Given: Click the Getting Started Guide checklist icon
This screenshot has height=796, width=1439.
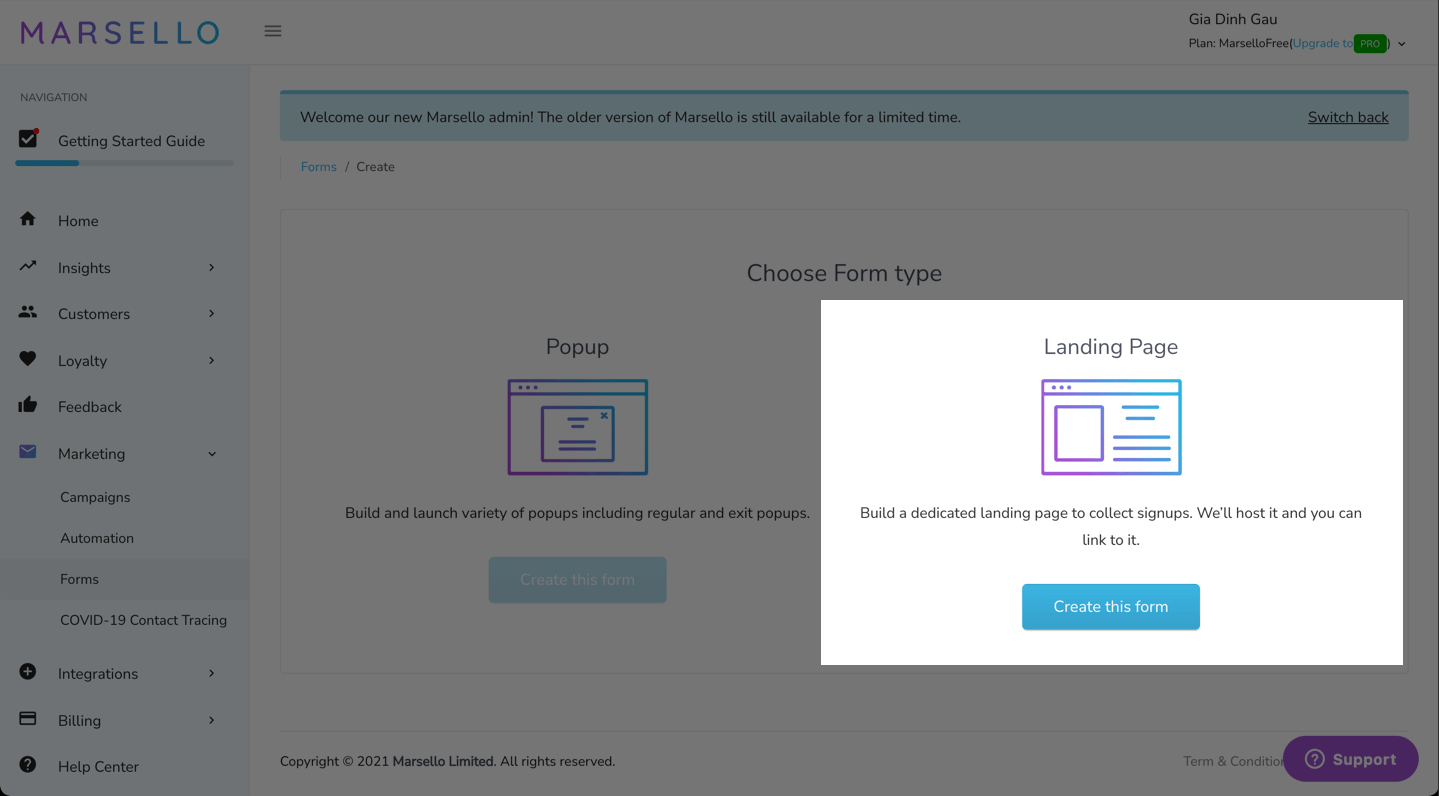Looking at the screenshot, I should [28, 138].
